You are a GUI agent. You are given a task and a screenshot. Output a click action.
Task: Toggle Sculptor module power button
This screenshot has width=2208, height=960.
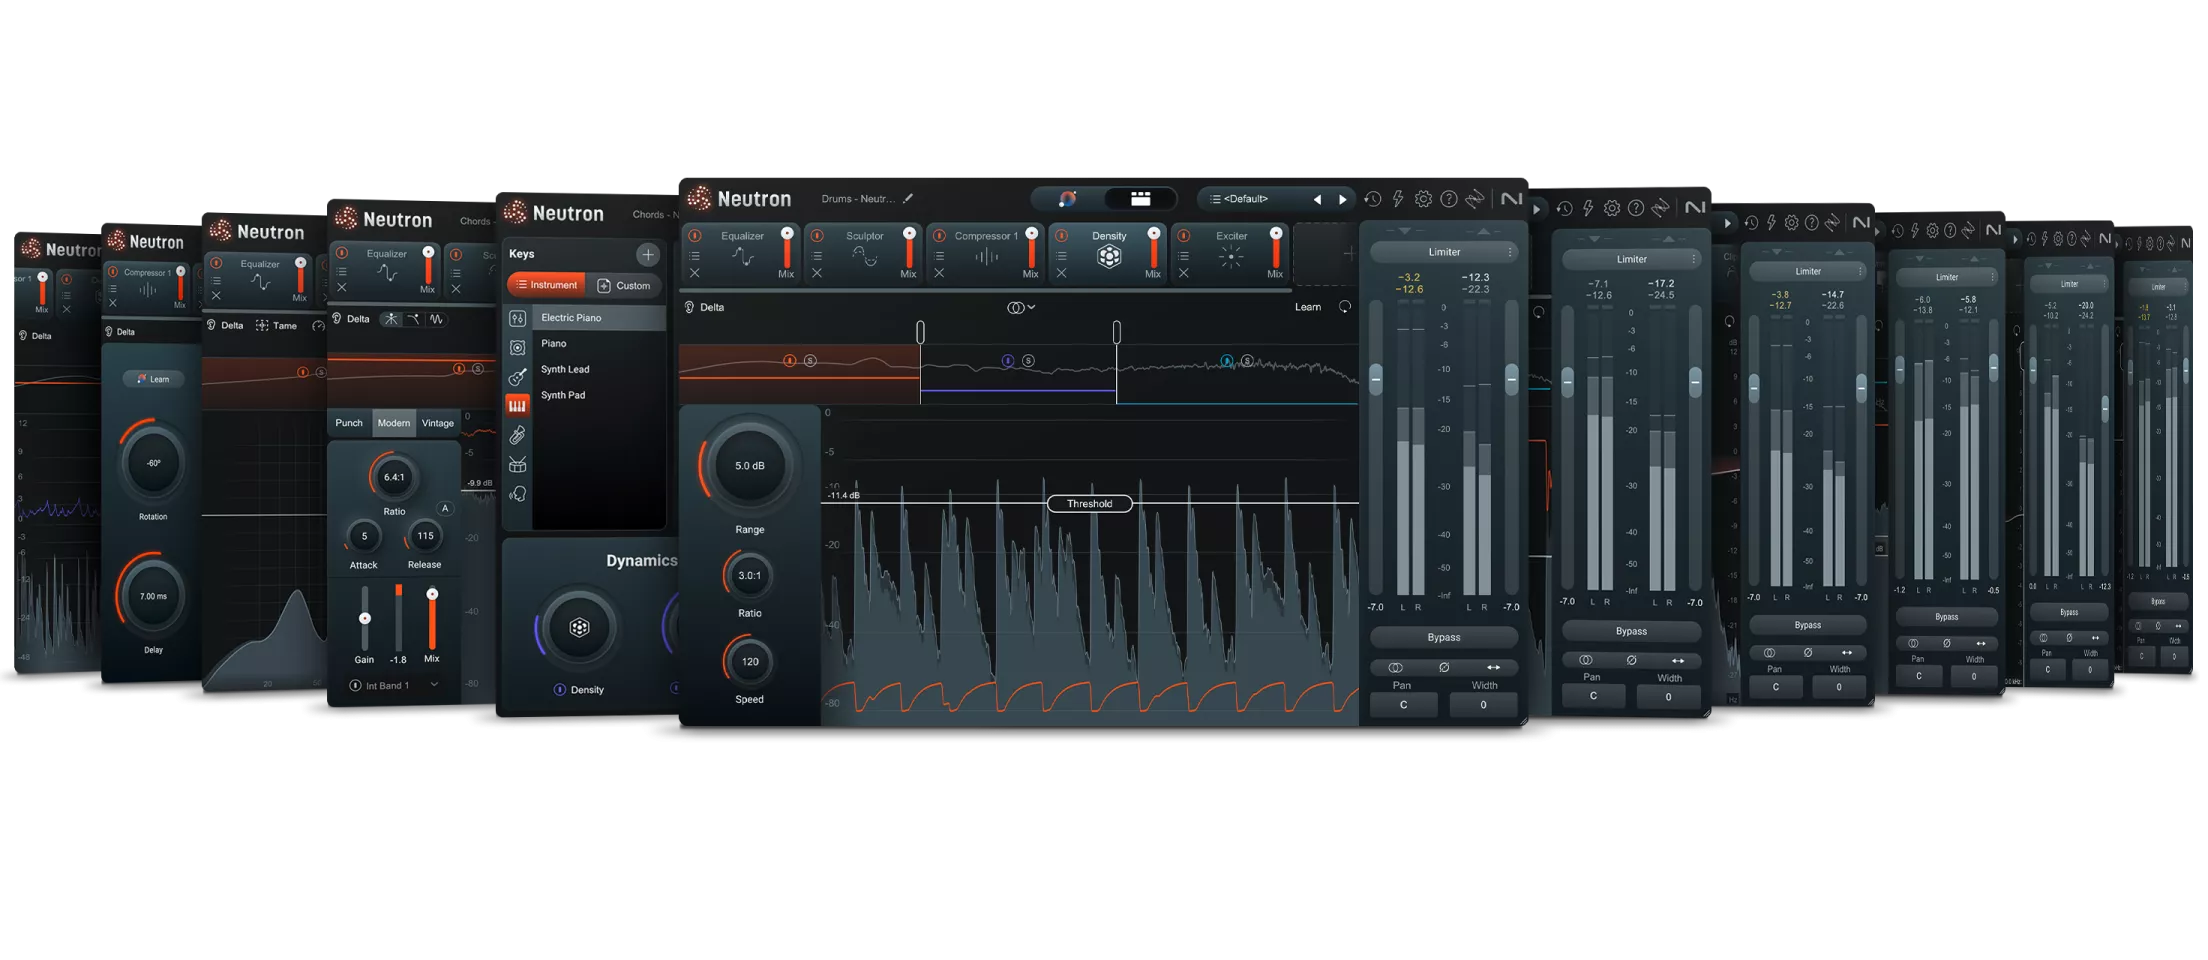(817, 236)
